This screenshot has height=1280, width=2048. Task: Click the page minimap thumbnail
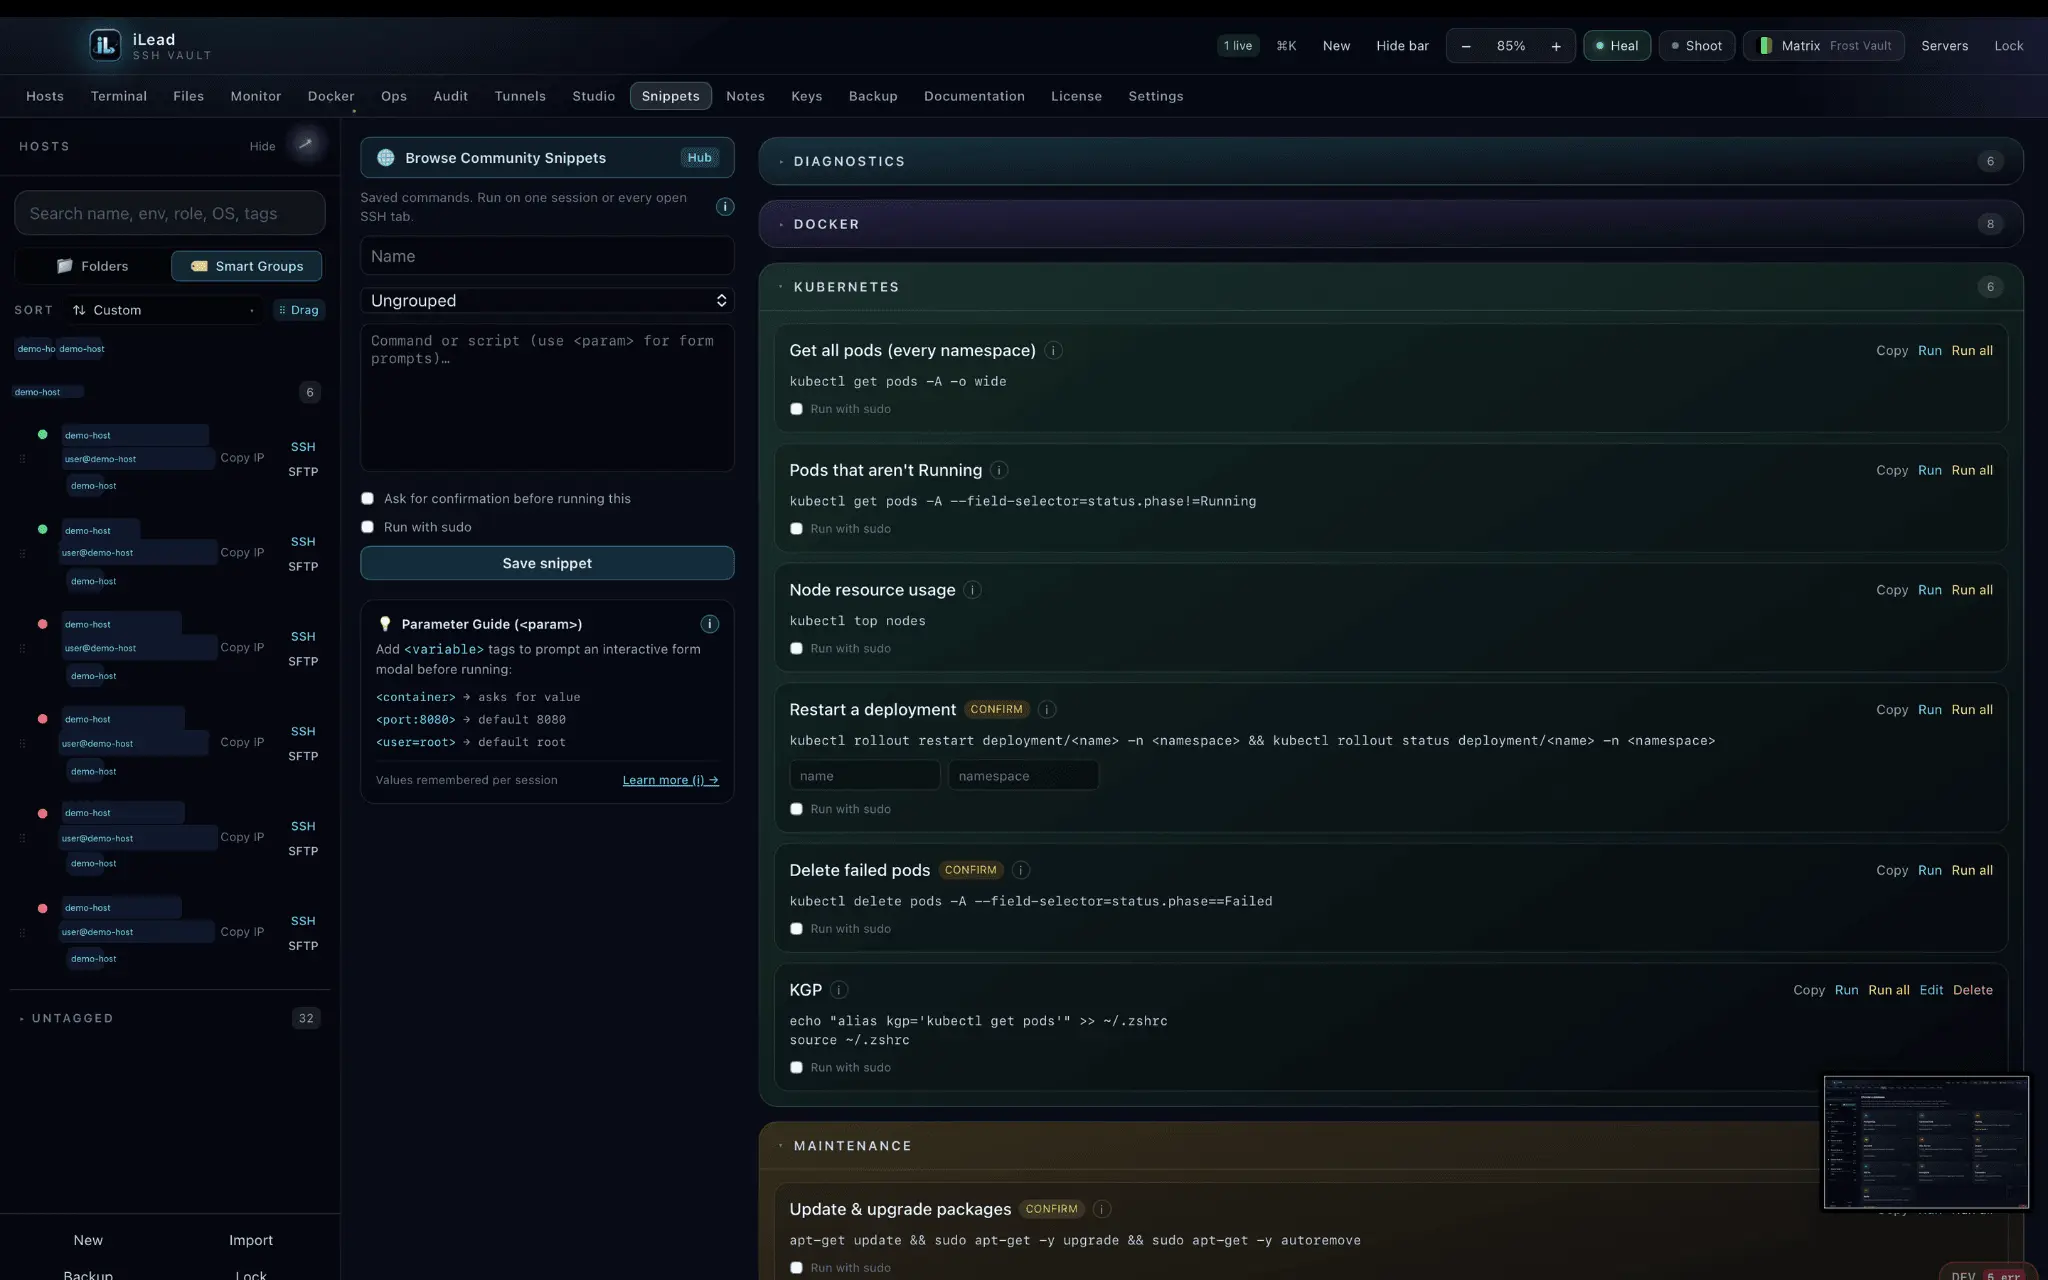pos(1926,1142)
